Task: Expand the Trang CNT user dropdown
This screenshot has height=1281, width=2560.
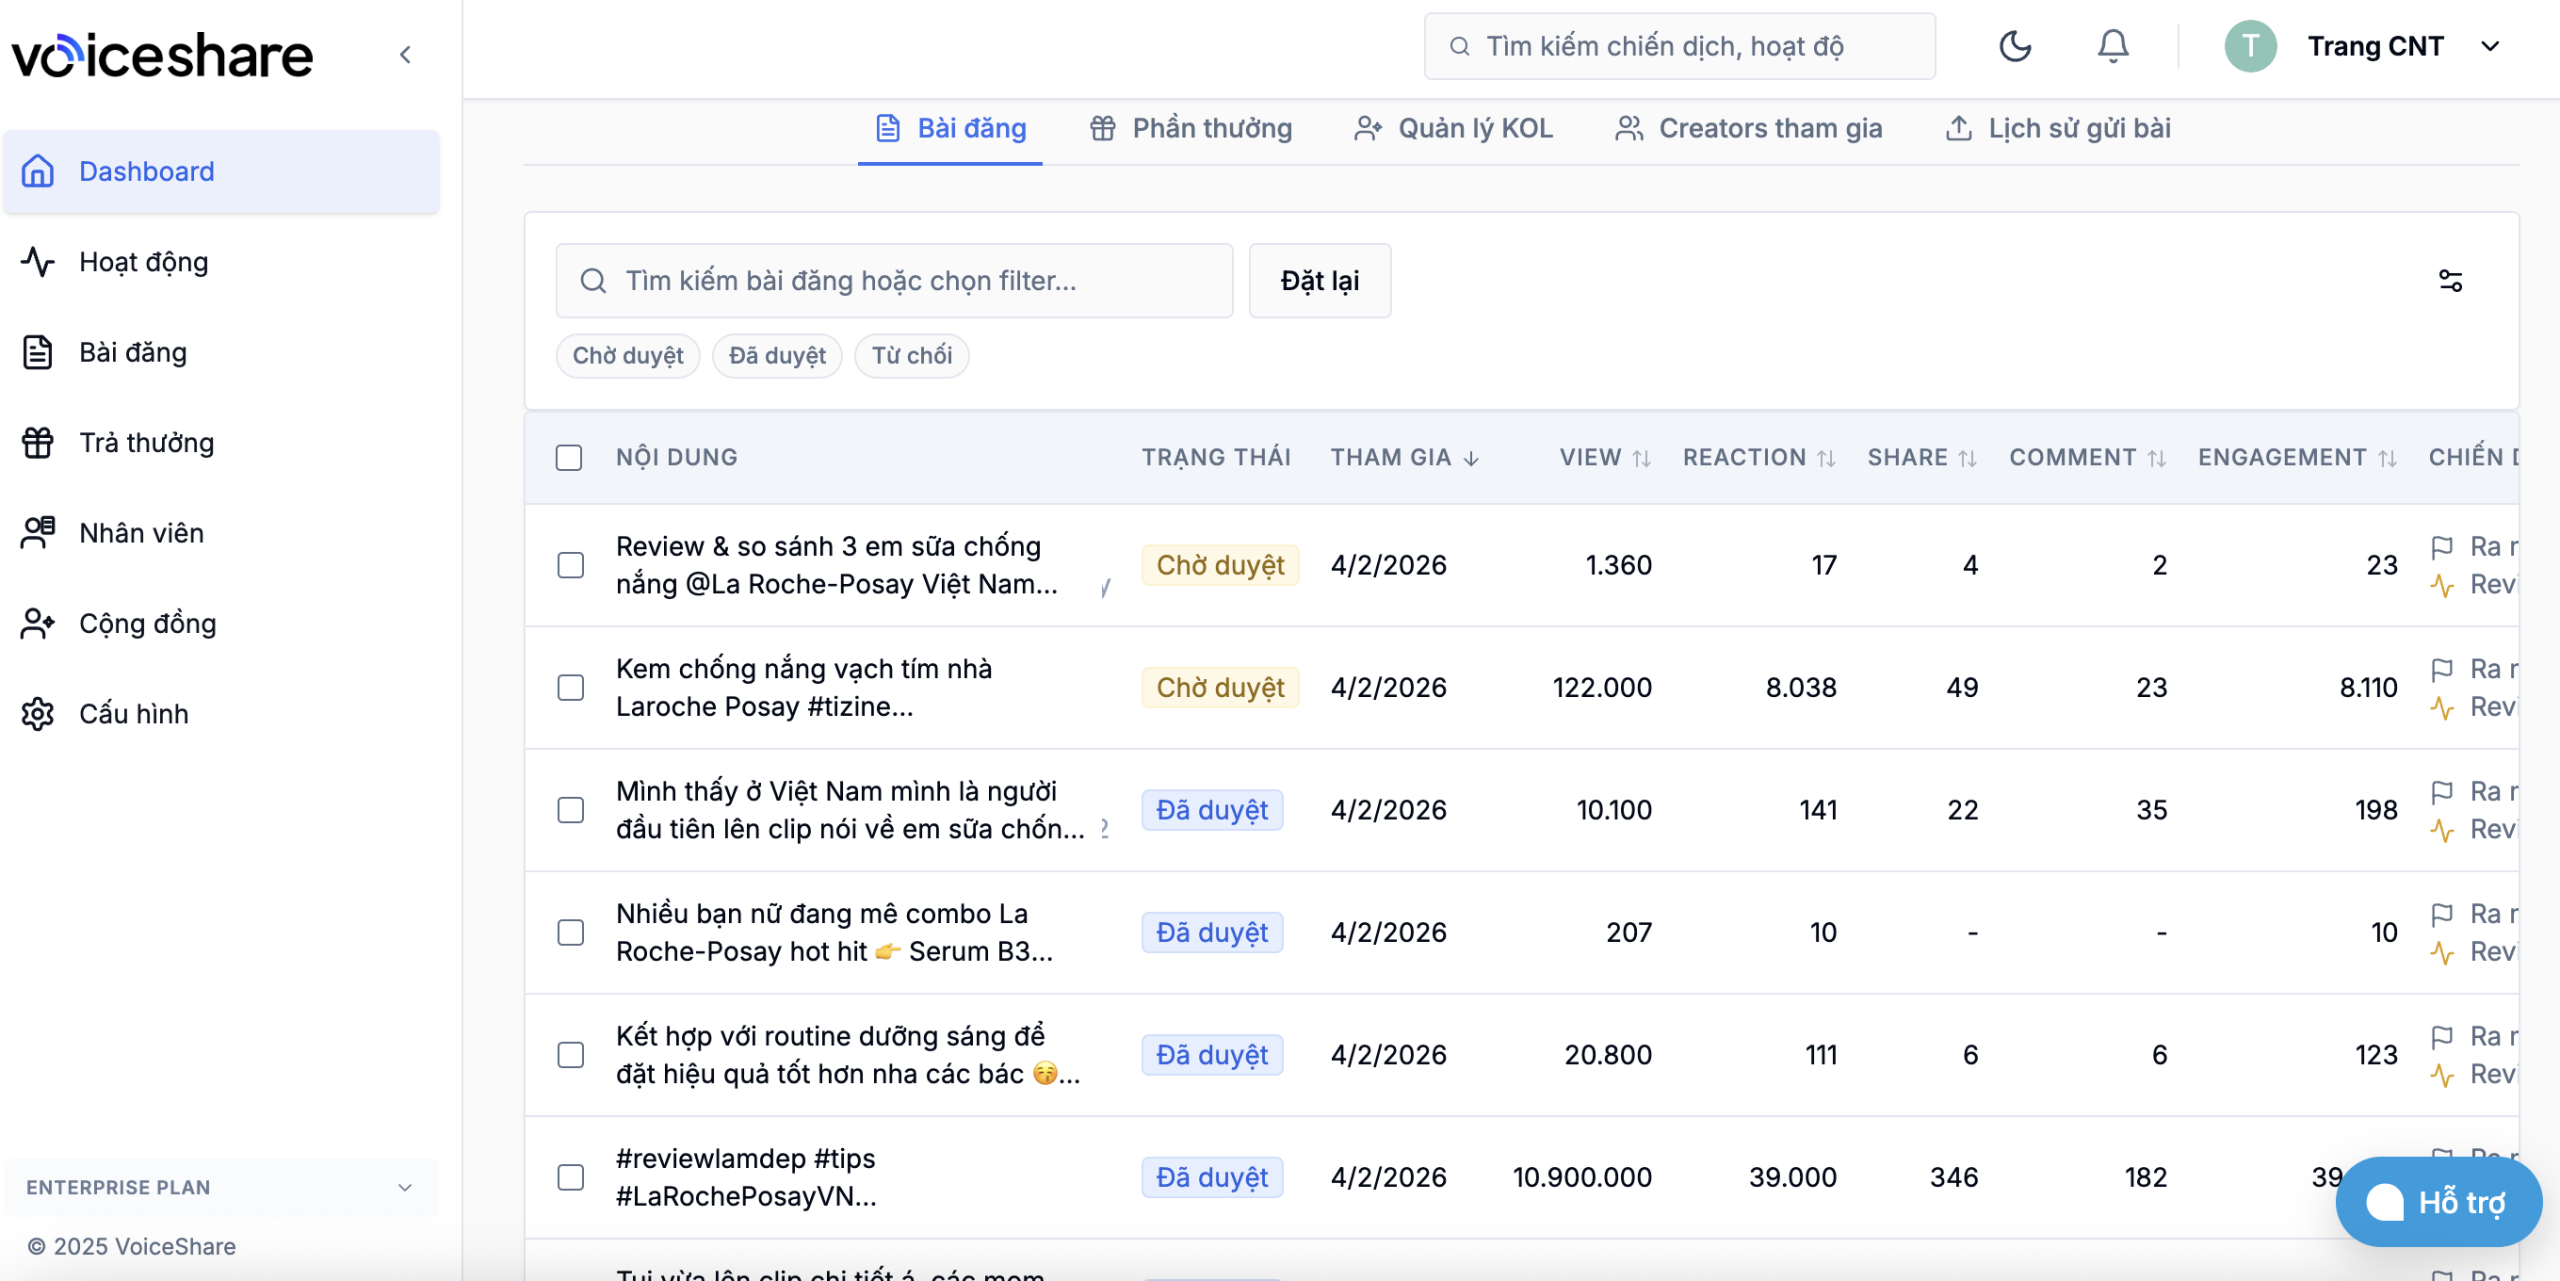Action: (x=2490, y=46)
